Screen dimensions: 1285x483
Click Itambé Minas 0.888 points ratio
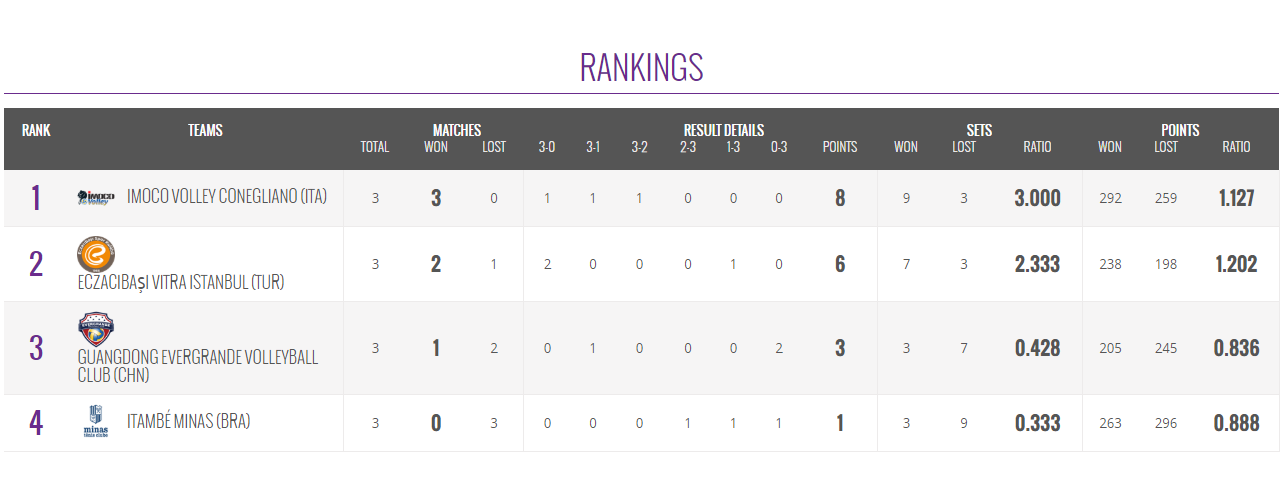coord(1236,423)
